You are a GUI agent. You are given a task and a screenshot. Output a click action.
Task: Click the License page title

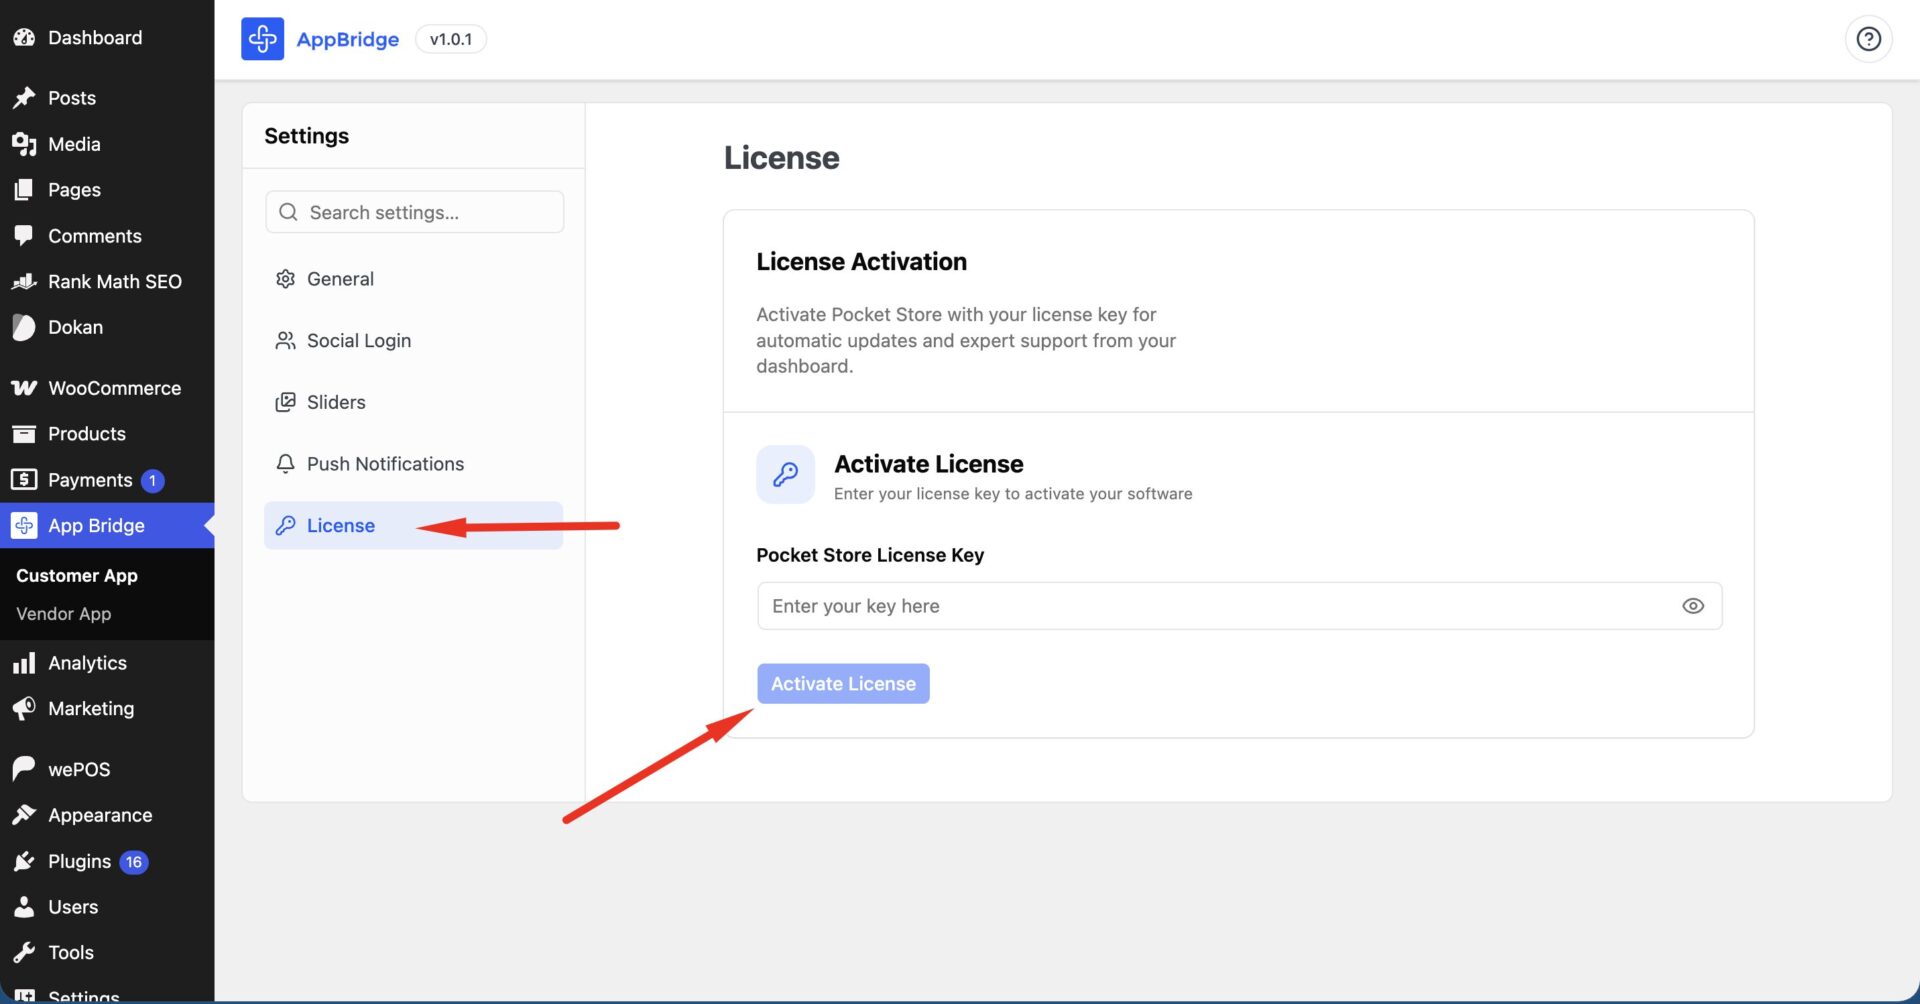[781, 158]
